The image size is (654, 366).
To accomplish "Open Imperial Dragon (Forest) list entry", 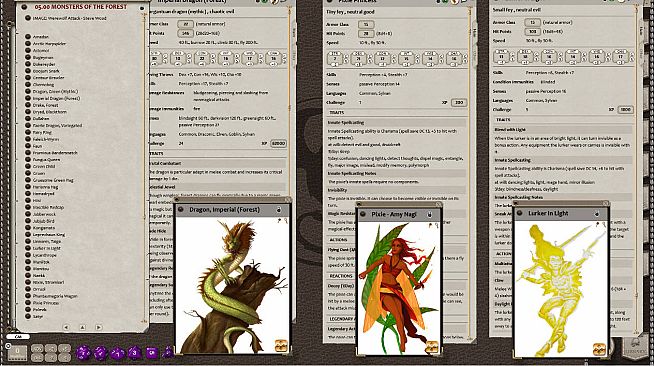I will [56, 98].
